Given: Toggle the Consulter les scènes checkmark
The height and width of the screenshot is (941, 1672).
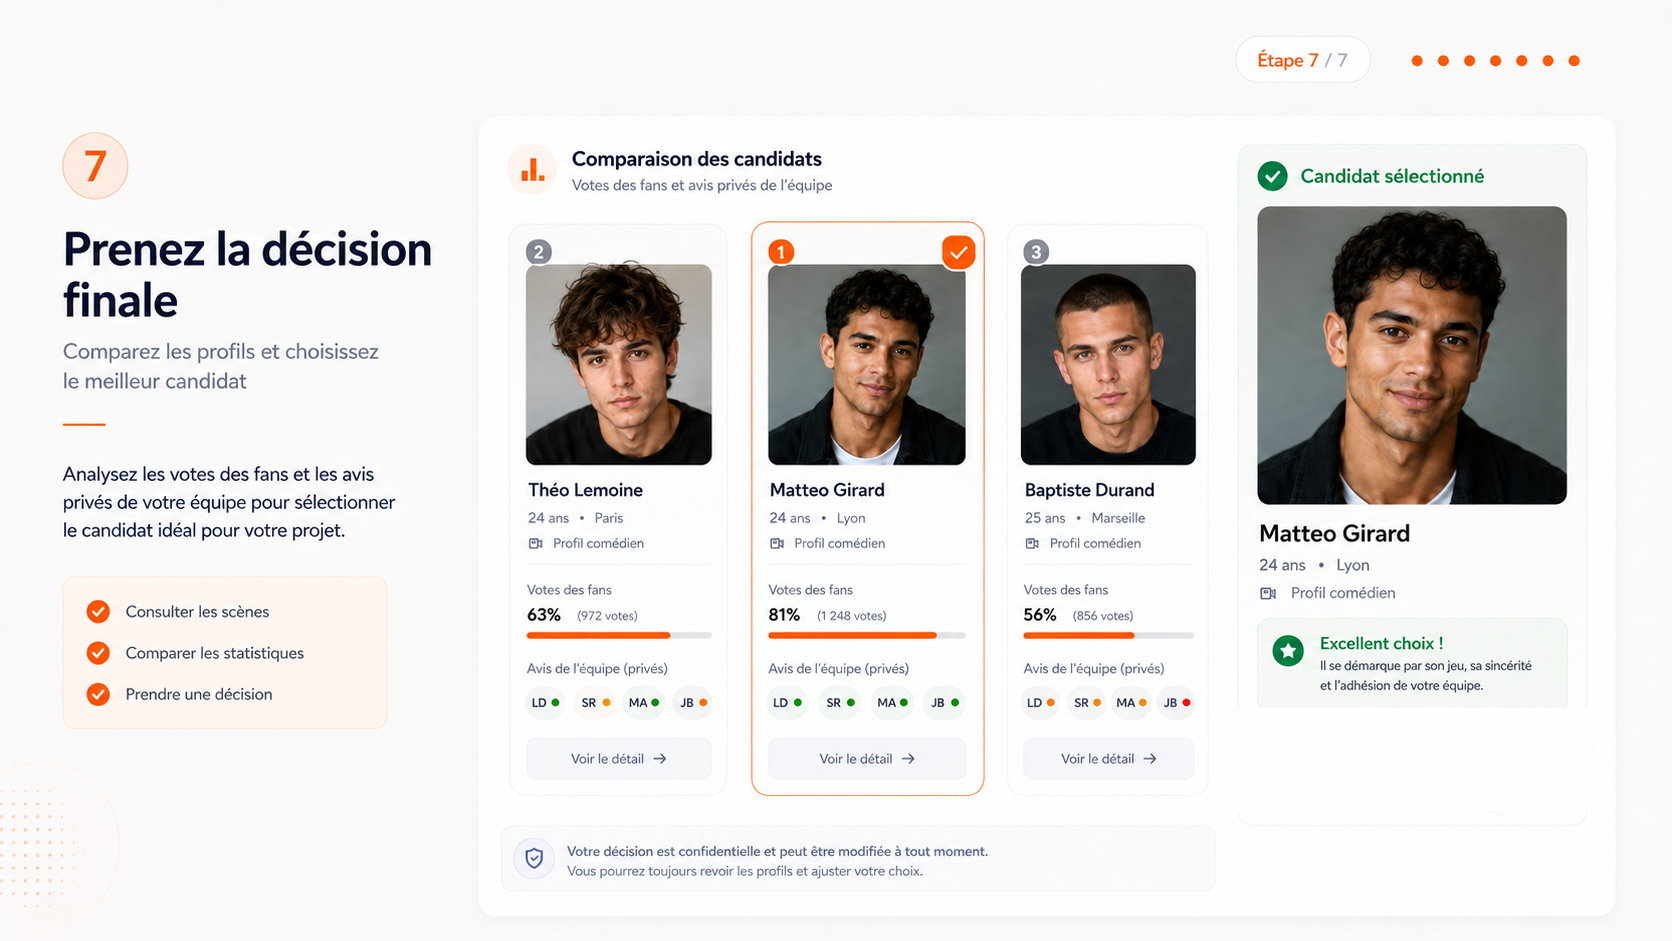Looking at the screenshot, I should pyautogui.click(x=98, y=611).
